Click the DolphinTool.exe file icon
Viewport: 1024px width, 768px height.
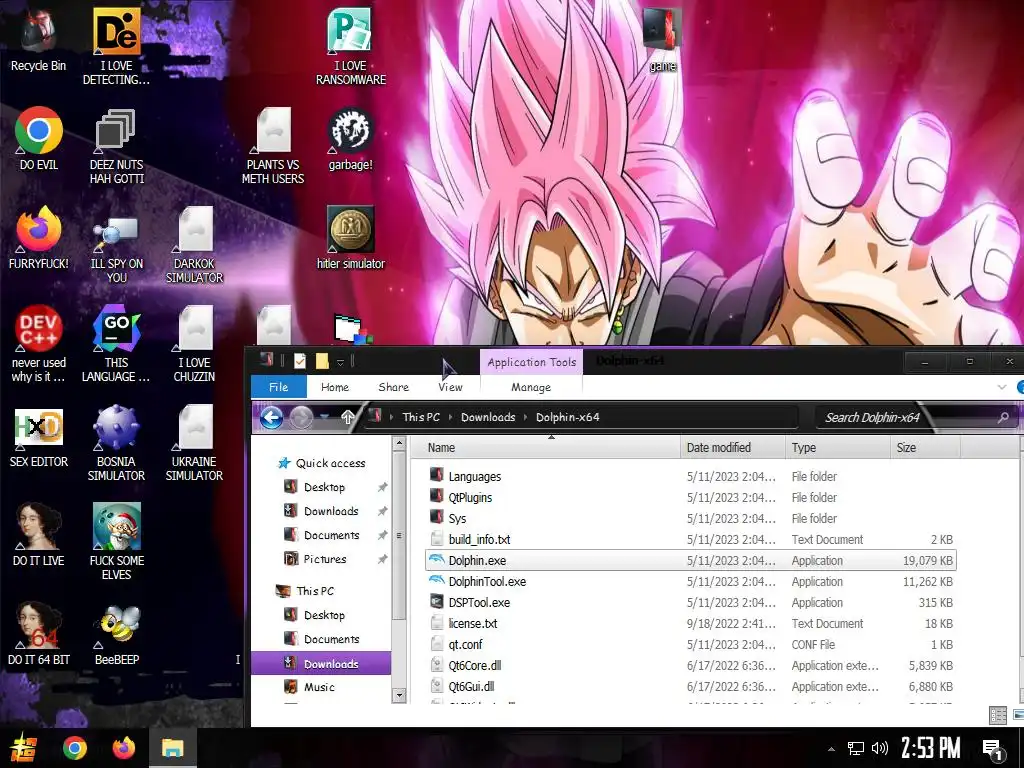click(x=437, y=581)
